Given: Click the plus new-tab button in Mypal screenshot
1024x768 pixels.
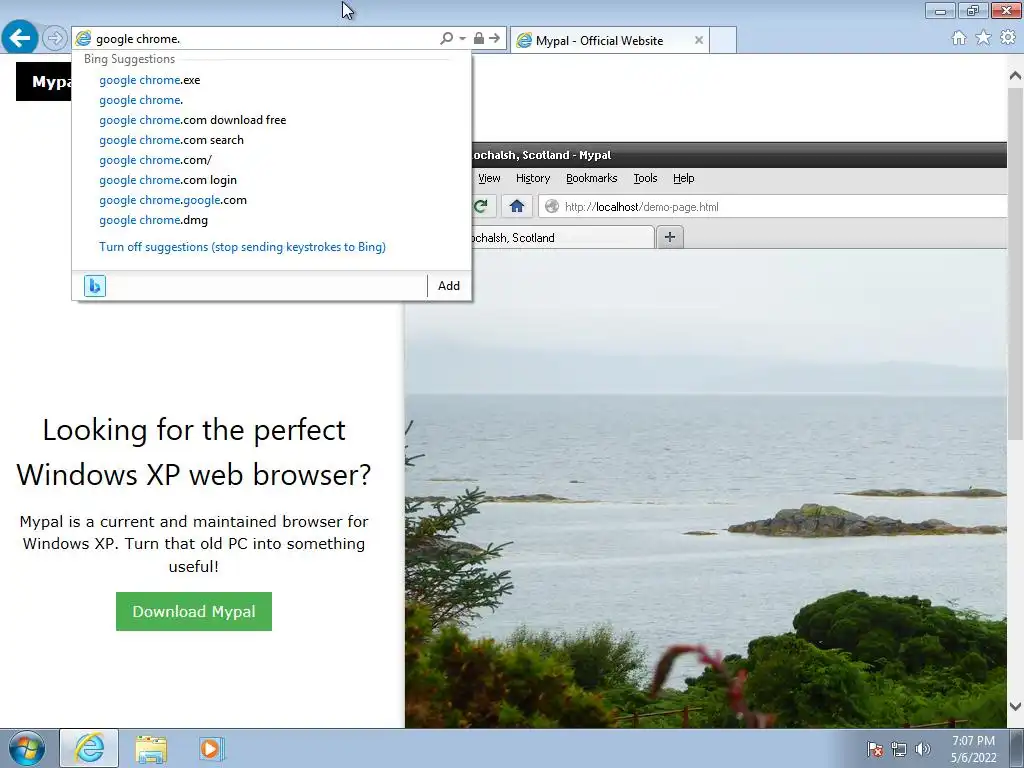Looking at the screenshot, I should (x=669, y=237).
